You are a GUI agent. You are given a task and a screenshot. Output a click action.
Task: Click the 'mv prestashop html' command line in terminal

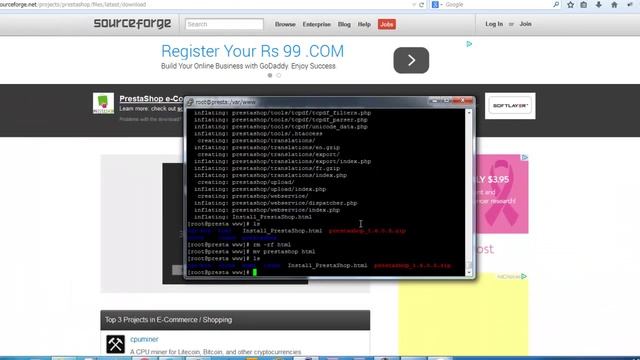(251, 251)
